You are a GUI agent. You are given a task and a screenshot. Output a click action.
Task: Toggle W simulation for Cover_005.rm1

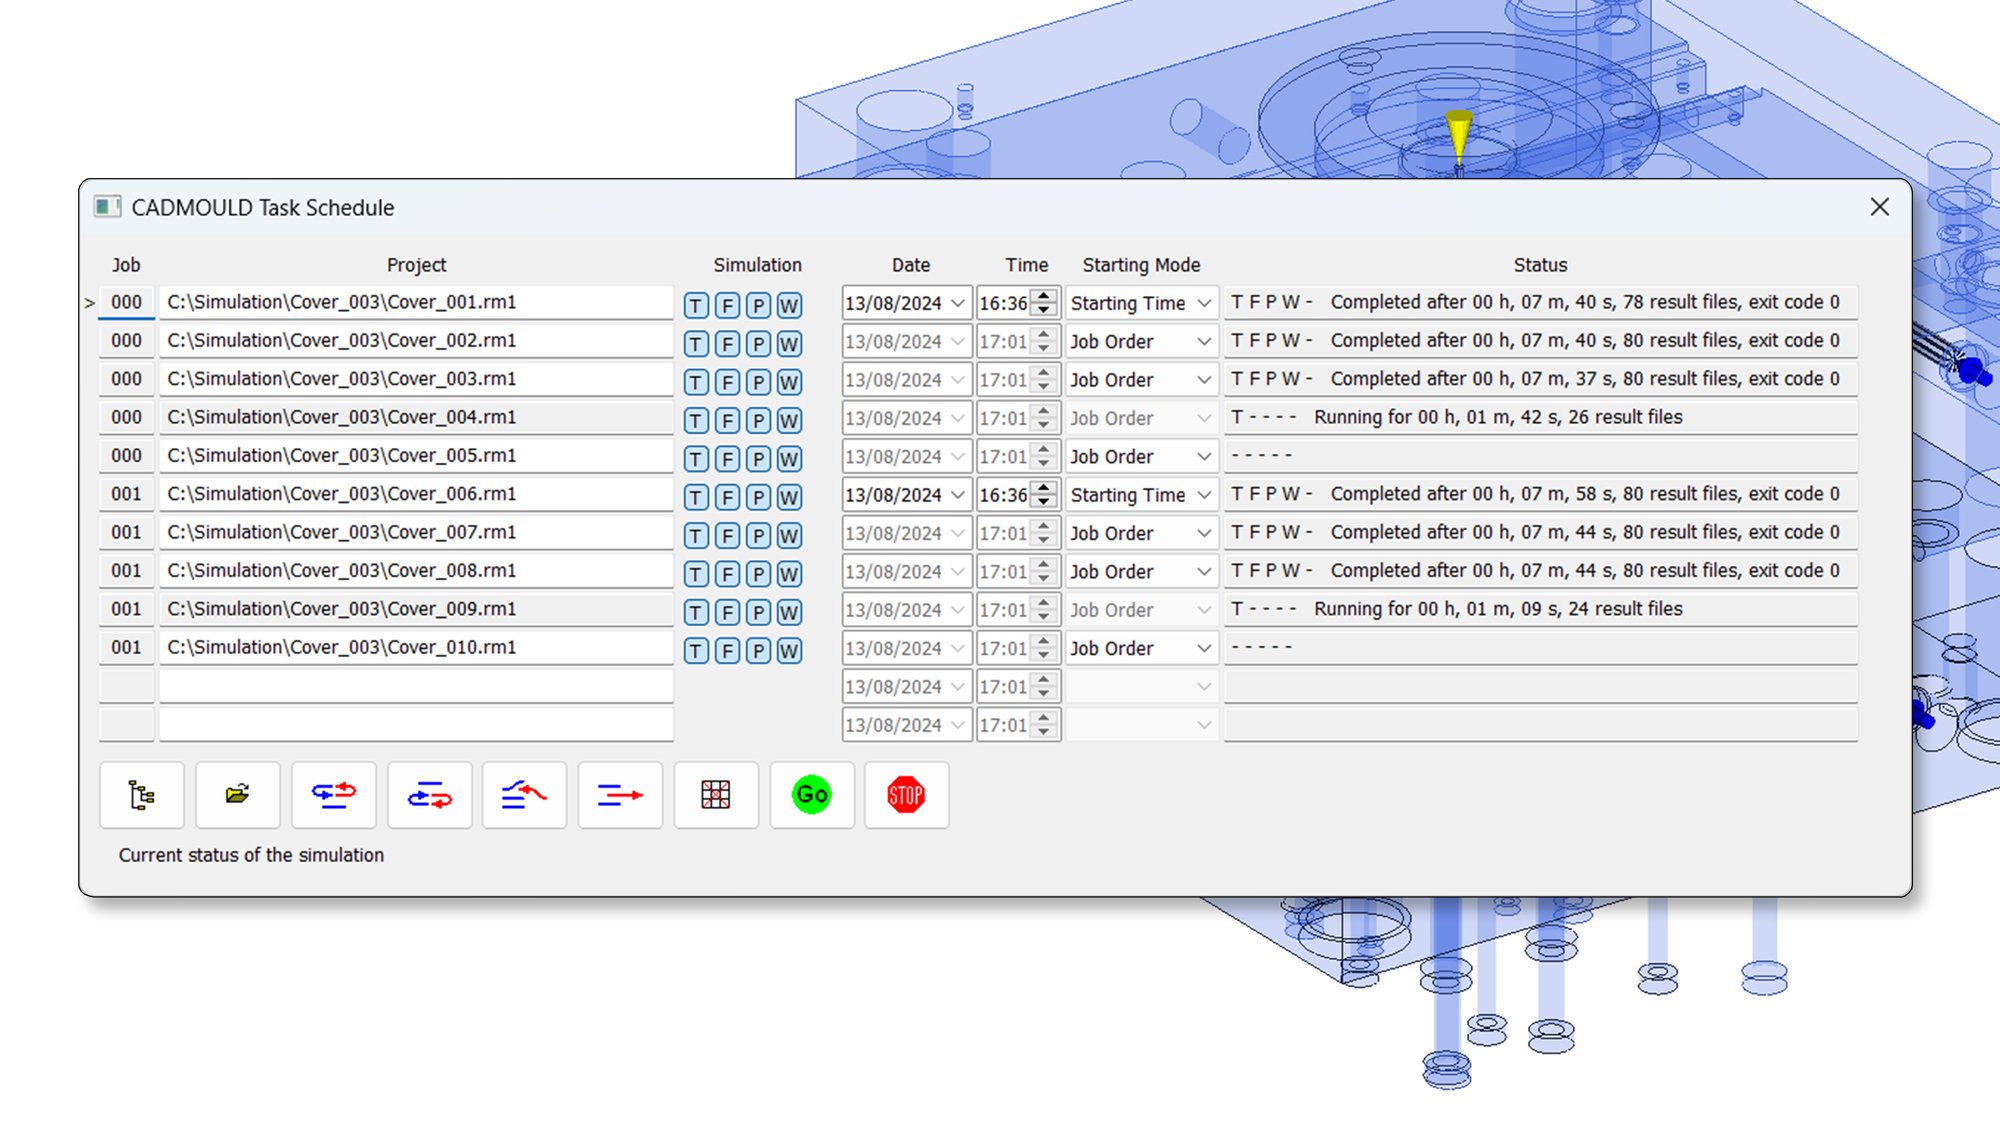coord(789,459)
